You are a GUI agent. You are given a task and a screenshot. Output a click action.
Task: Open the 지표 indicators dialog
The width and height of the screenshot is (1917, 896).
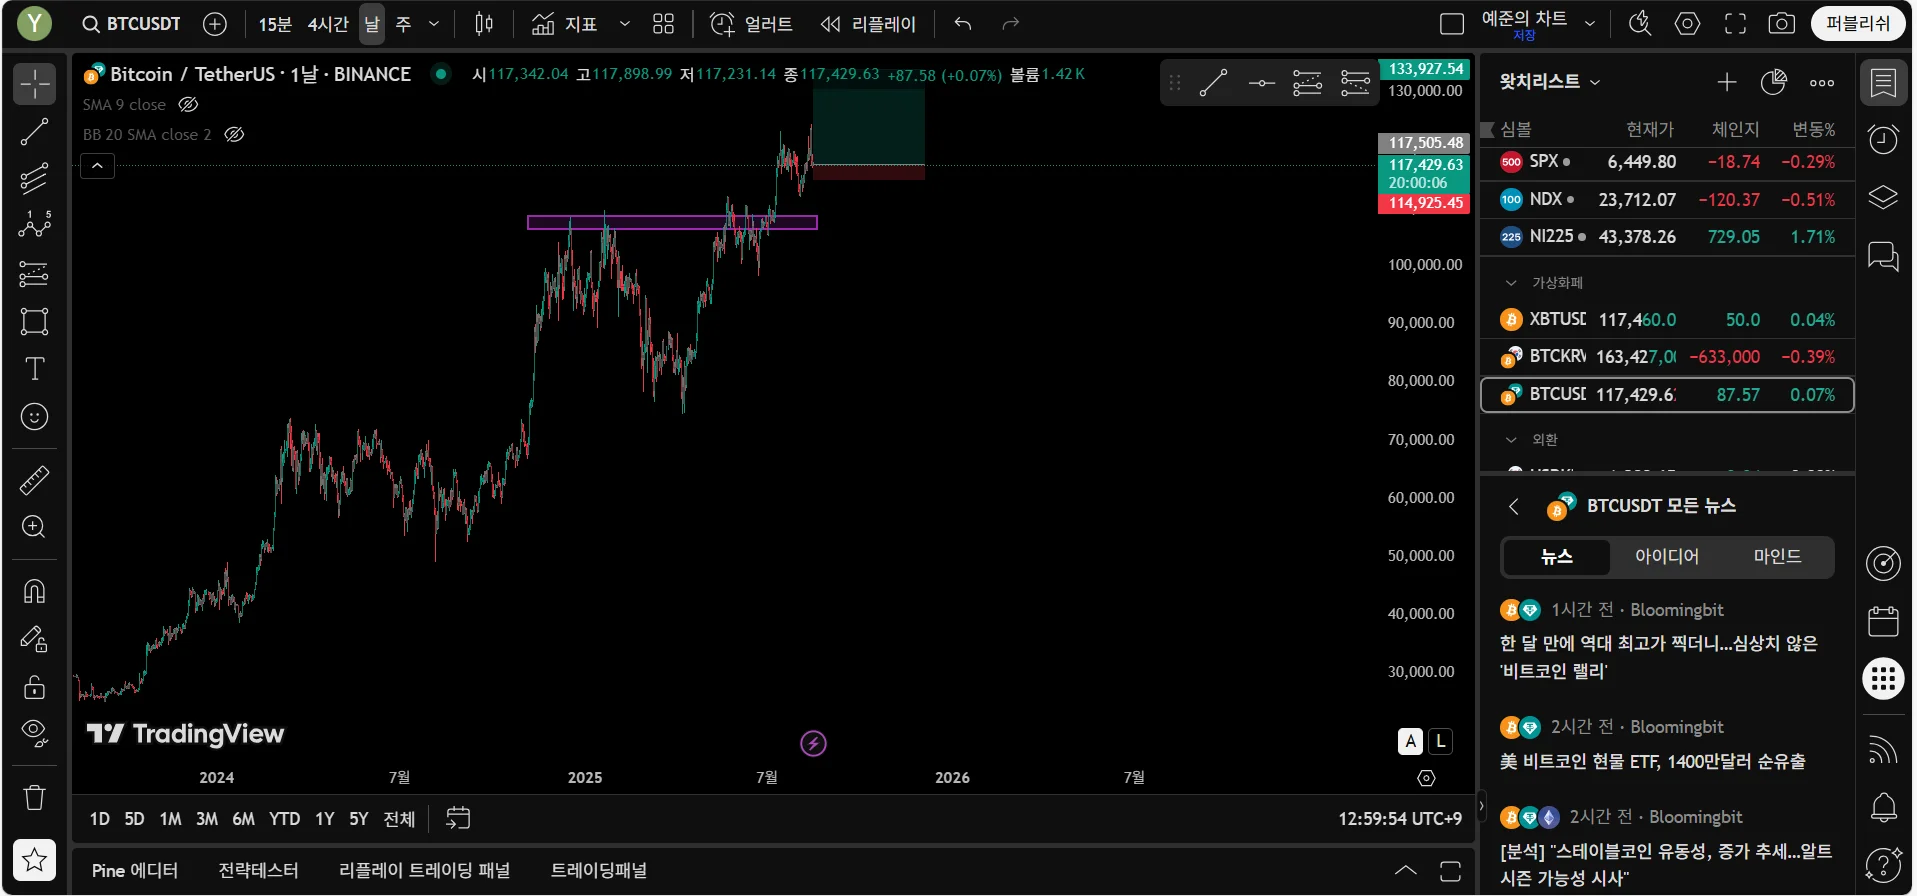[x=565, y=24]
